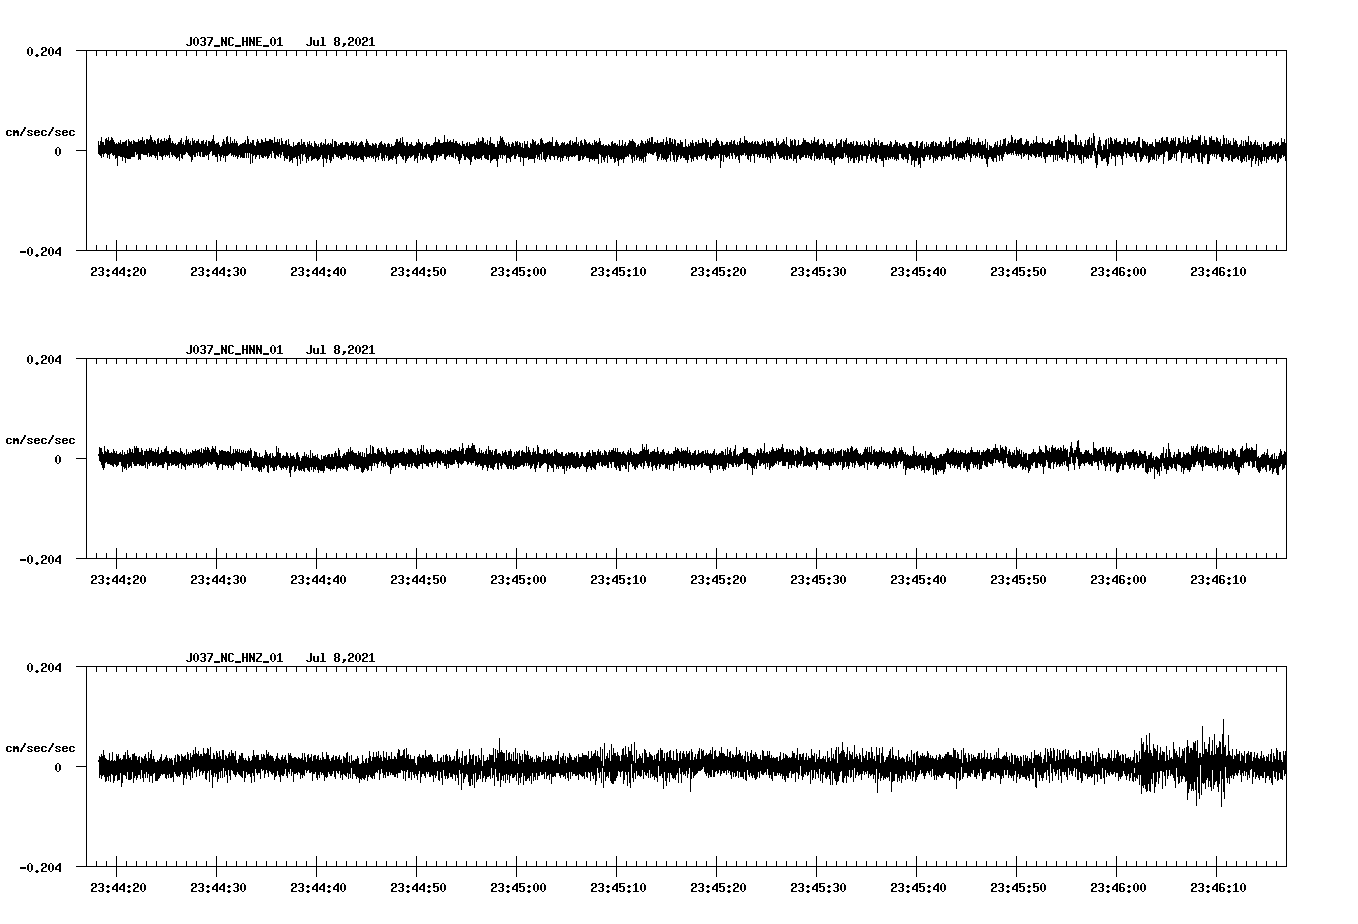Viewport: 1358px width, 924px height.
Task: Click the cm/sec/sec unit label on HNZ plot
Action: pyautogui.click(x=42, y=746)
